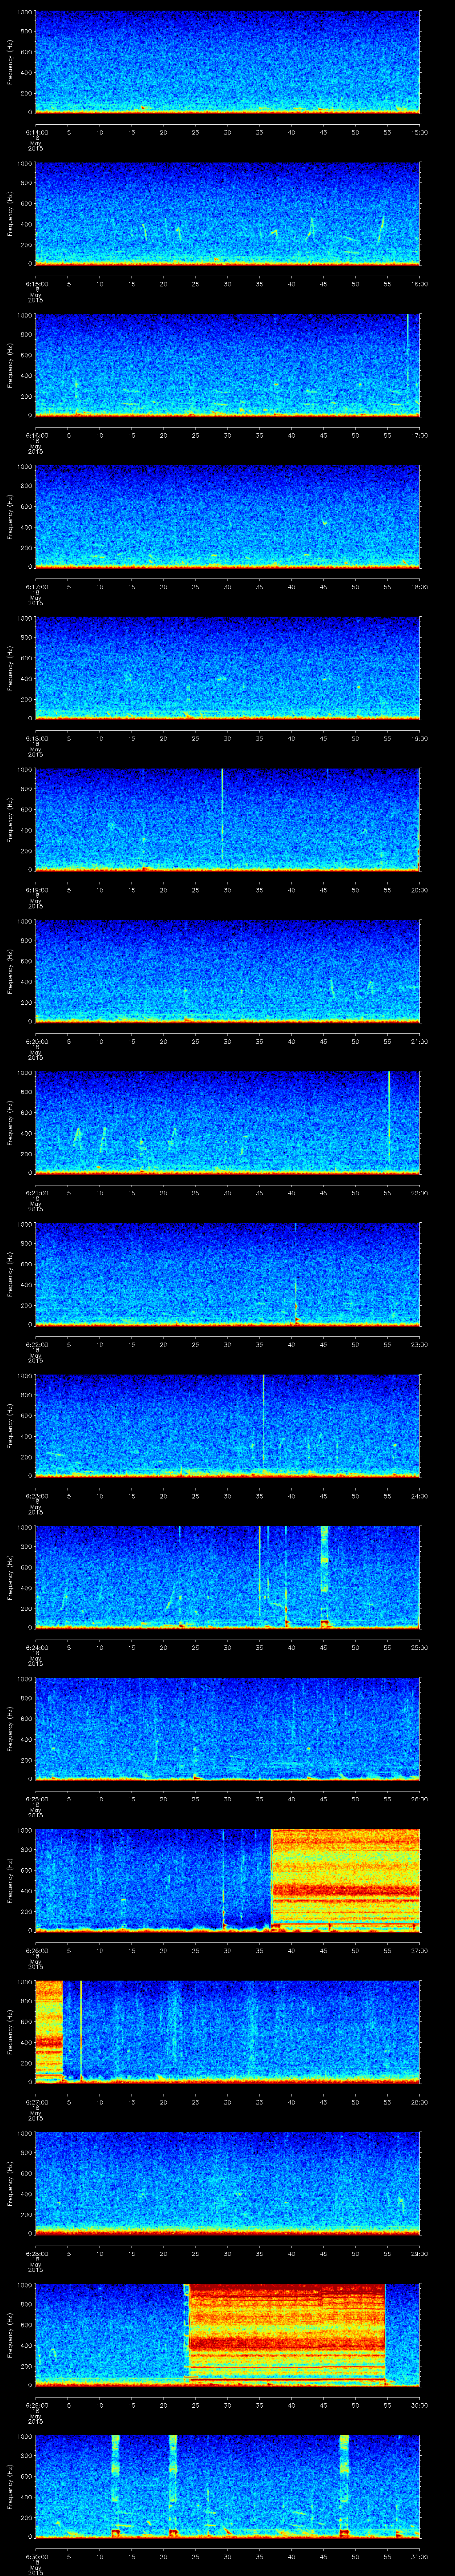This screenshot has width=455, height=2576.
Task: Click the 28:00 end time label
Action: (420, 2102)
